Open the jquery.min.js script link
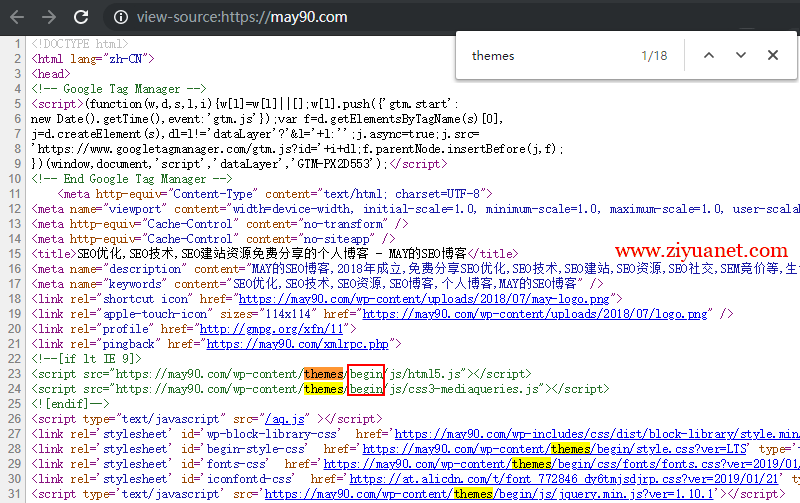Screen dimensions: 800x503 (489, 494)
